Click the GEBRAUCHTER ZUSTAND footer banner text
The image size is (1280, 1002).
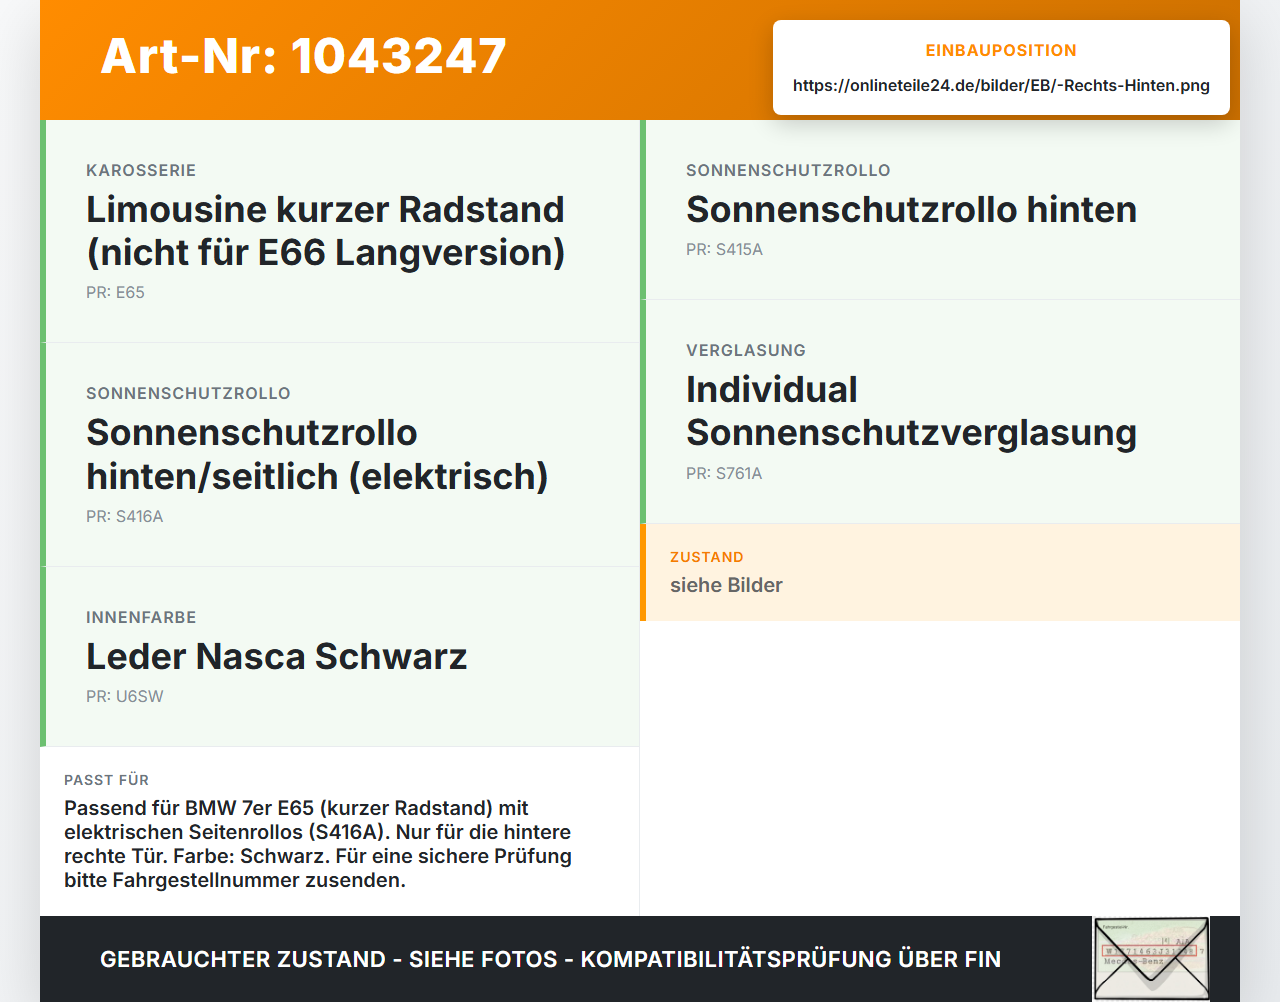(x=550, y=959)
